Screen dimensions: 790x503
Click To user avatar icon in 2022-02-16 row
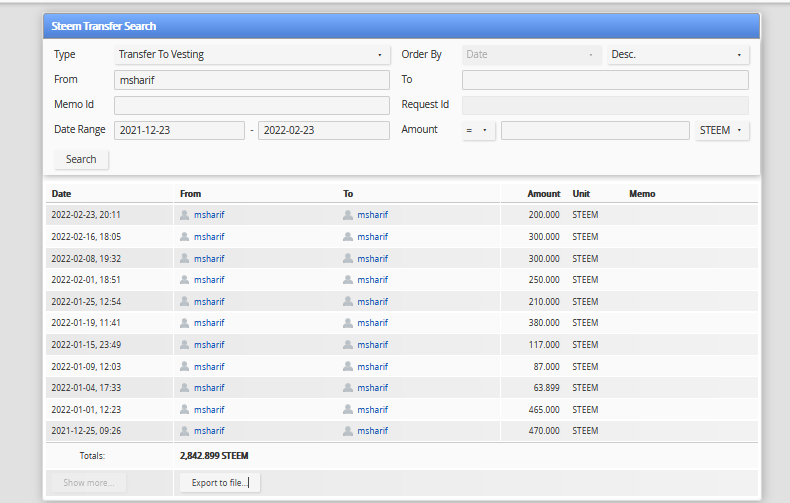tap(348, 236)
